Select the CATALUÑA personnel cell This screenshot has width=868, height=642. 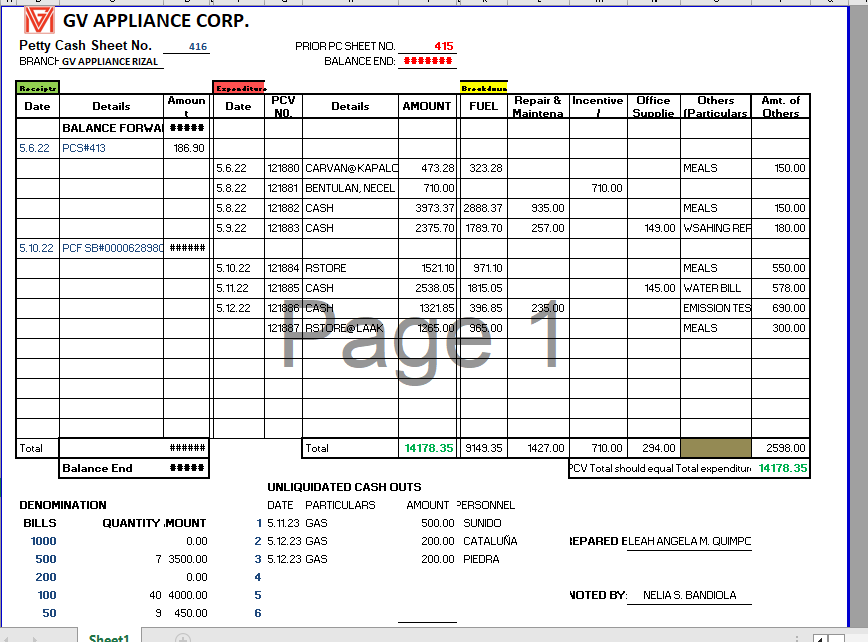[490, 541]
